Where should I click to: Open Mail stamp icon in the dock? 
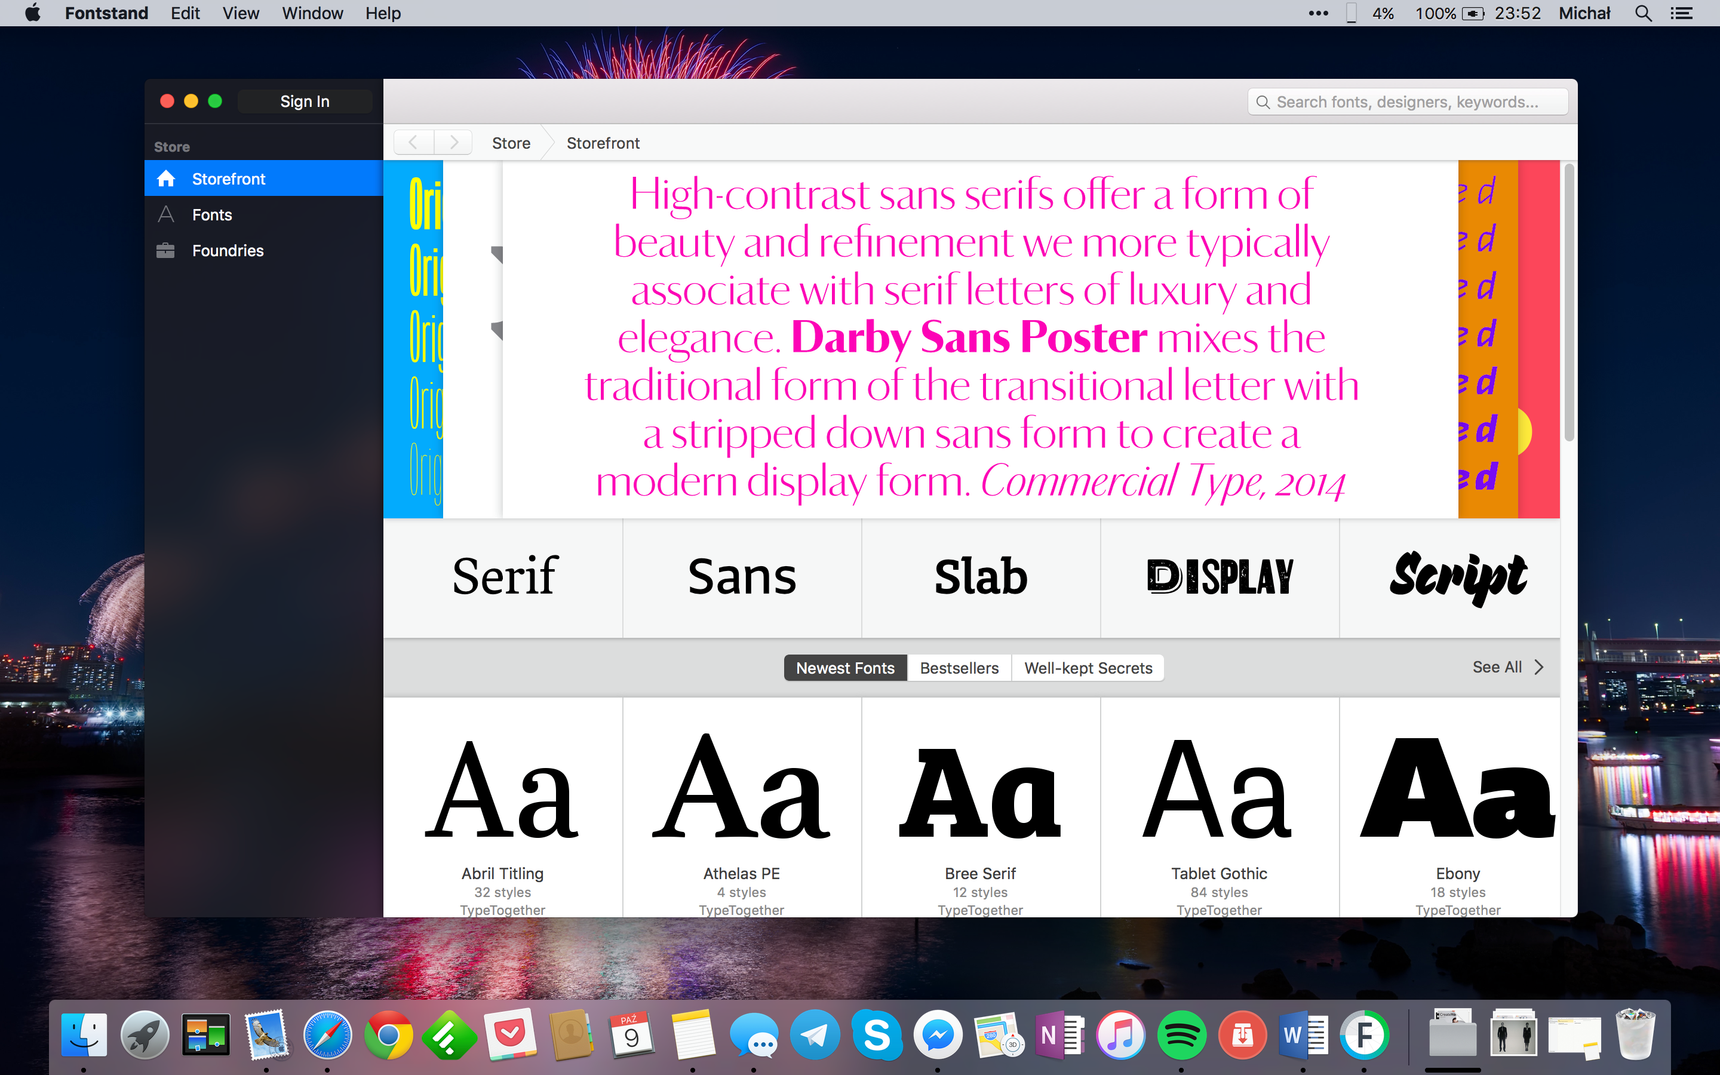267,1035
